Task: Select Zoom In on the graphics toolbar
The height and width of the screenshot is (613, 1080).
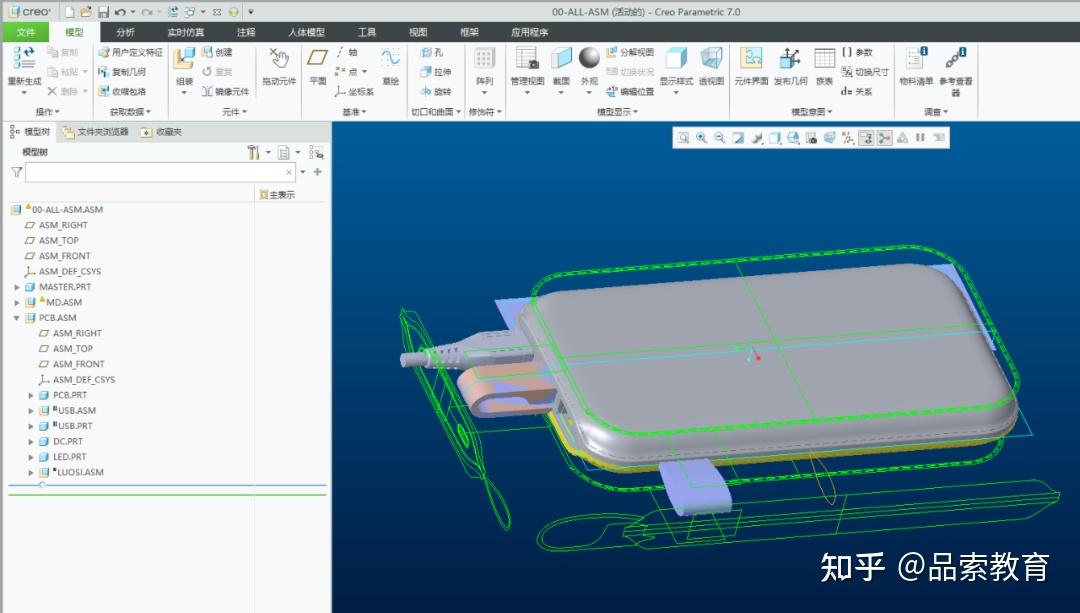Action: coord(701,138)
